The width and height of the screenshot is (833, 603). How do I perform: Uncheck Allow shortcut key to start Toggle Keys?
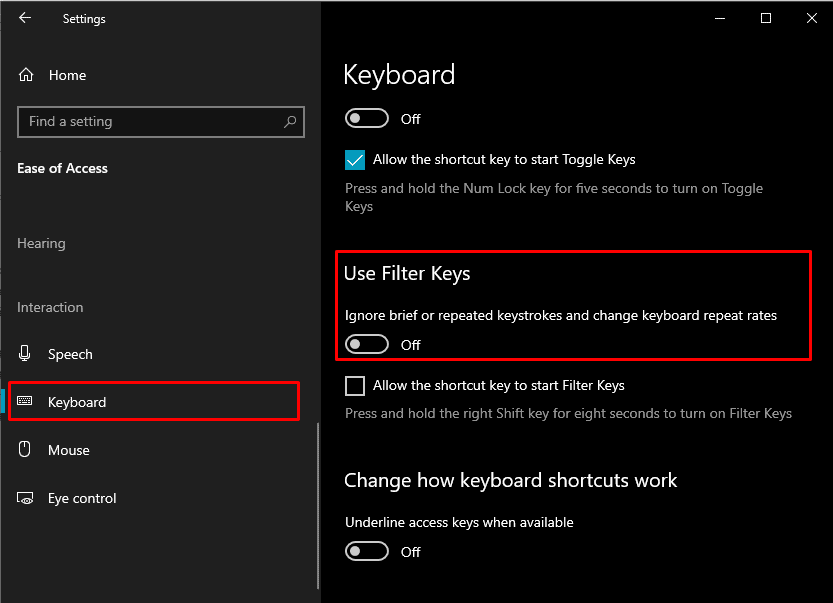point(355,159)
